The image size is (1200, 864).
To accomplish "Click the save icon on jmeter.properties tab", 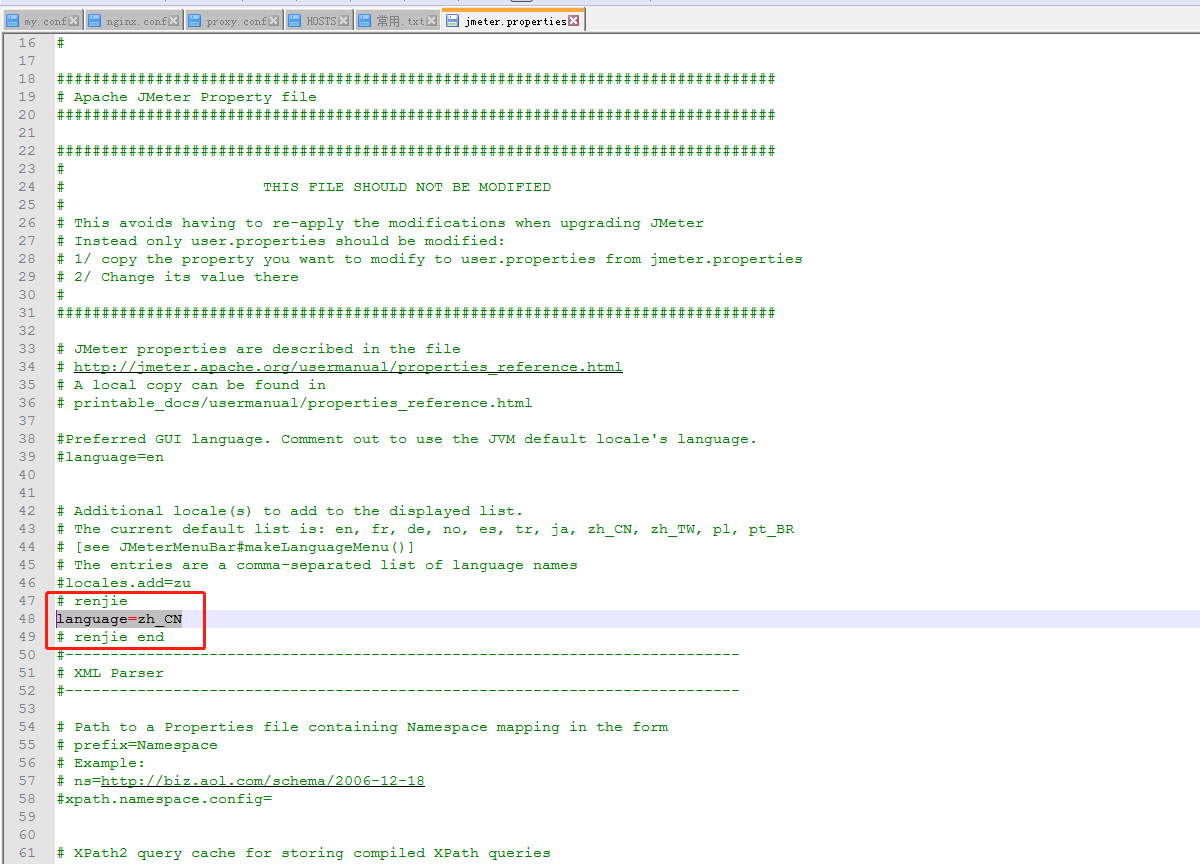I will [x=453, y=21].
